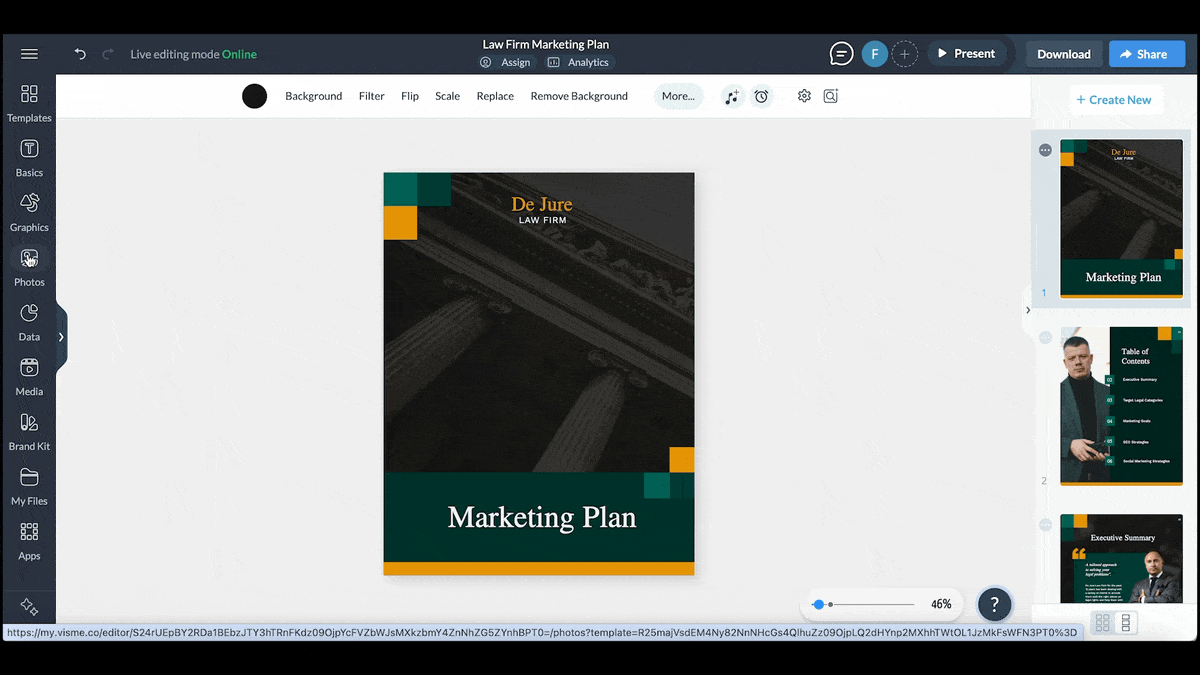The width and height of the screenshot is (1200, 675).
Task: Collapse the slides panel with chevron
Action: pyautogui.click(x=1028, y=310)
